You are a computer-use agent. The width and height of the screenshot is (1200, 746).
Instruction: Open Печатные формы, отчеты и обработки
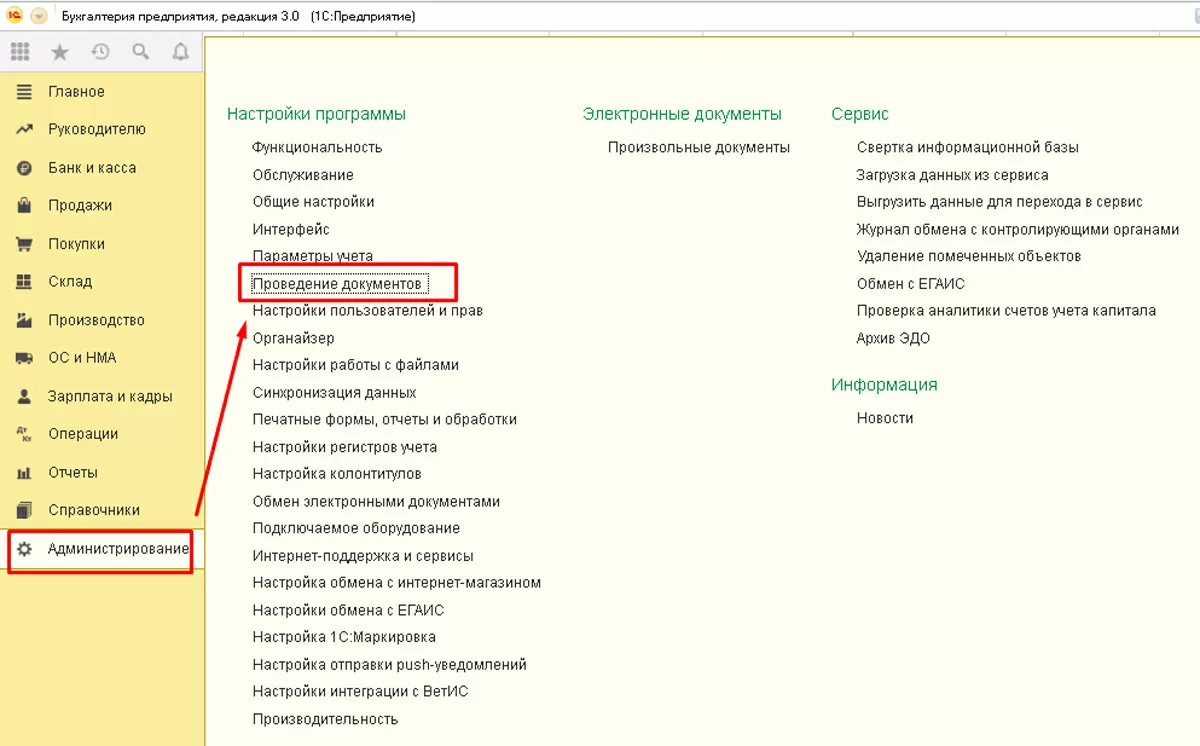pos(385,420)
